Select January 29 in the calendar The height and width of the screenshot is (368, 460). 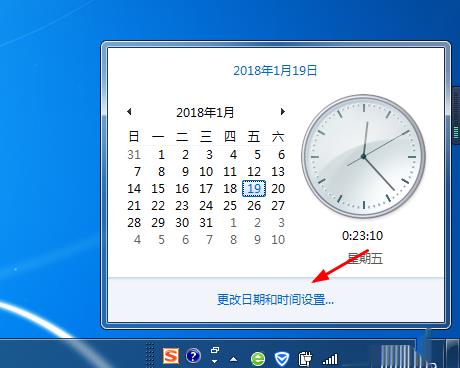pos(158,223)
